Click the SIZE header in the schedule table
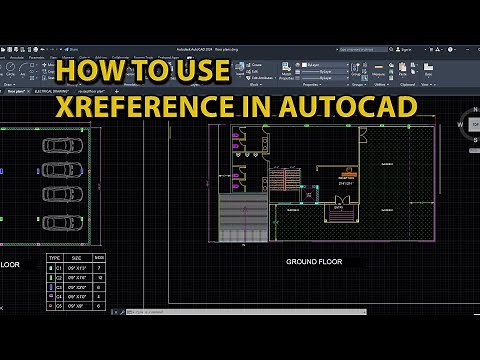The height and width of the screenshot is (360, 480). 76,258
